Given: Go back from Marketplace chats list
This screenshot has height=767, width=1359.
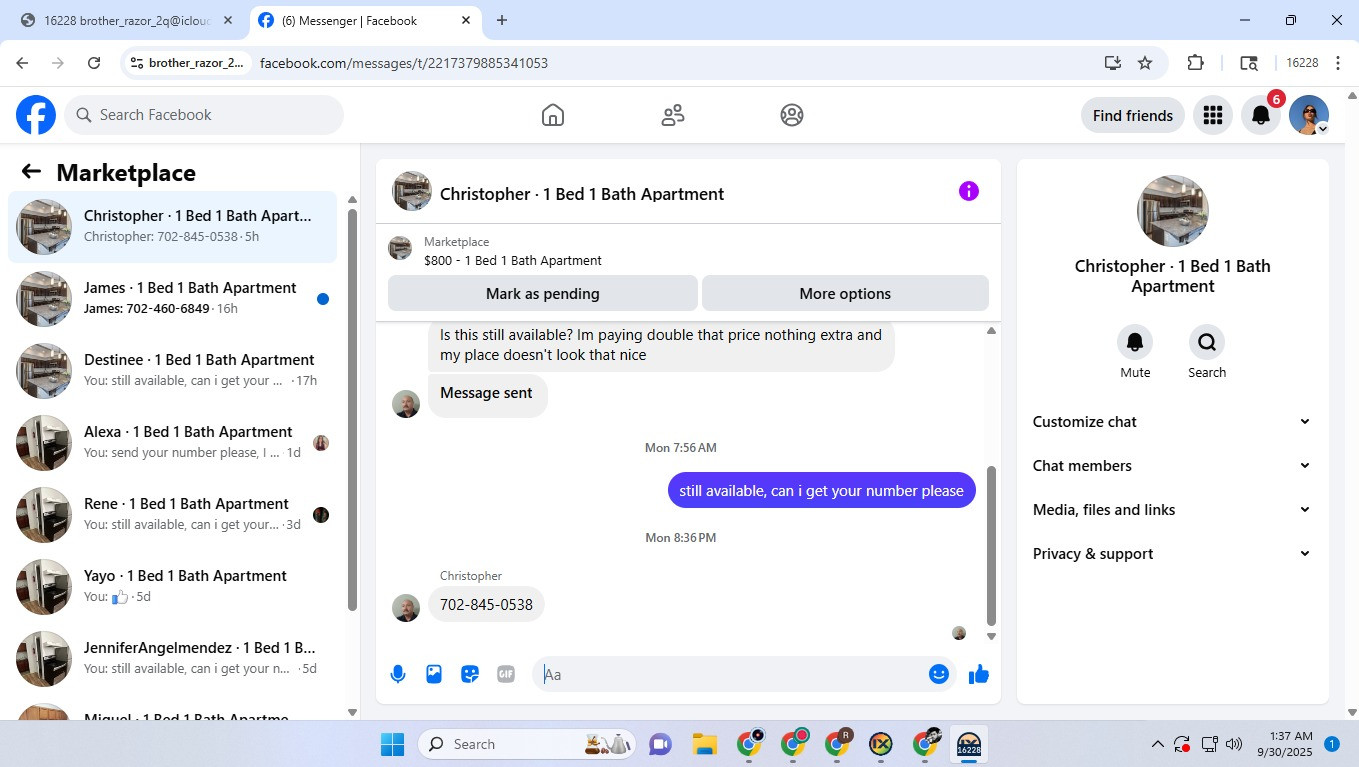Looking at the screenshot, I should 31,172.
